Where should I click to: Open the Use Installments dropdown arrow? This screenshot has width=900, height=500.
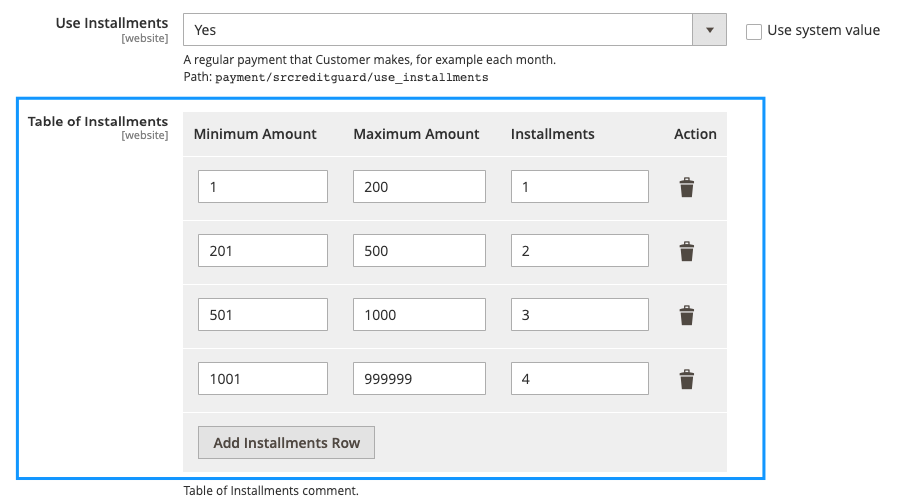pyautogui.click(x=709, y=30)
